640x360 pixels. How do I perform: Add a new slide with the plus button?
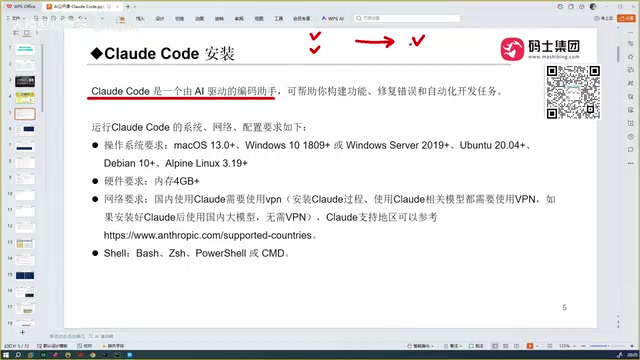(22, 332)
